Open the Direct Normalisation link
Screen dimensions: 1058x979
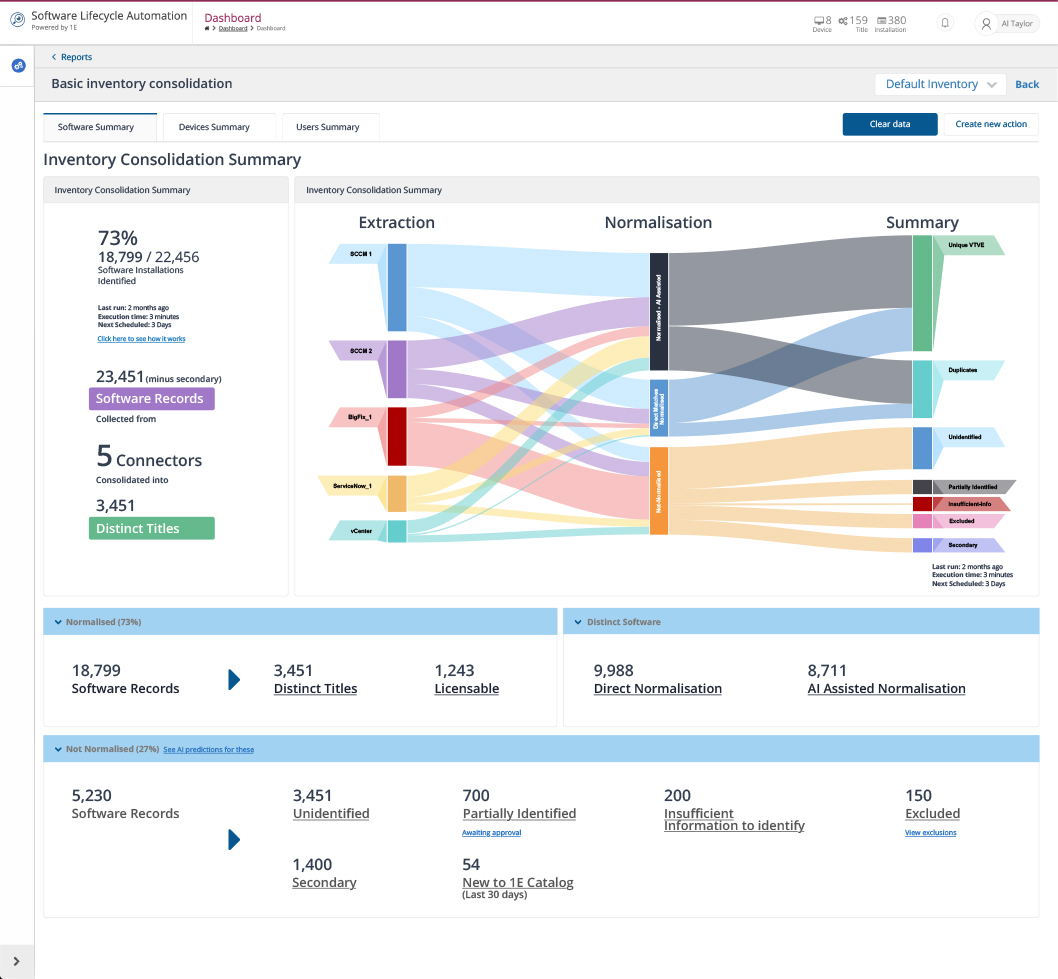[x=658, y=688]
